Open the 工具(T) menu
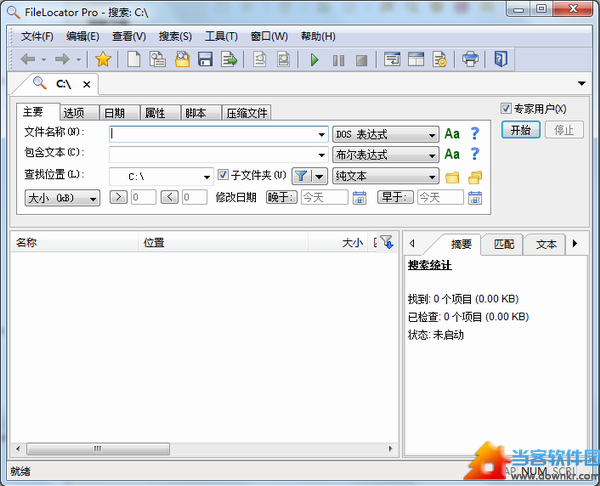Screen dimensions: 600x486 [x=221, y=36]
